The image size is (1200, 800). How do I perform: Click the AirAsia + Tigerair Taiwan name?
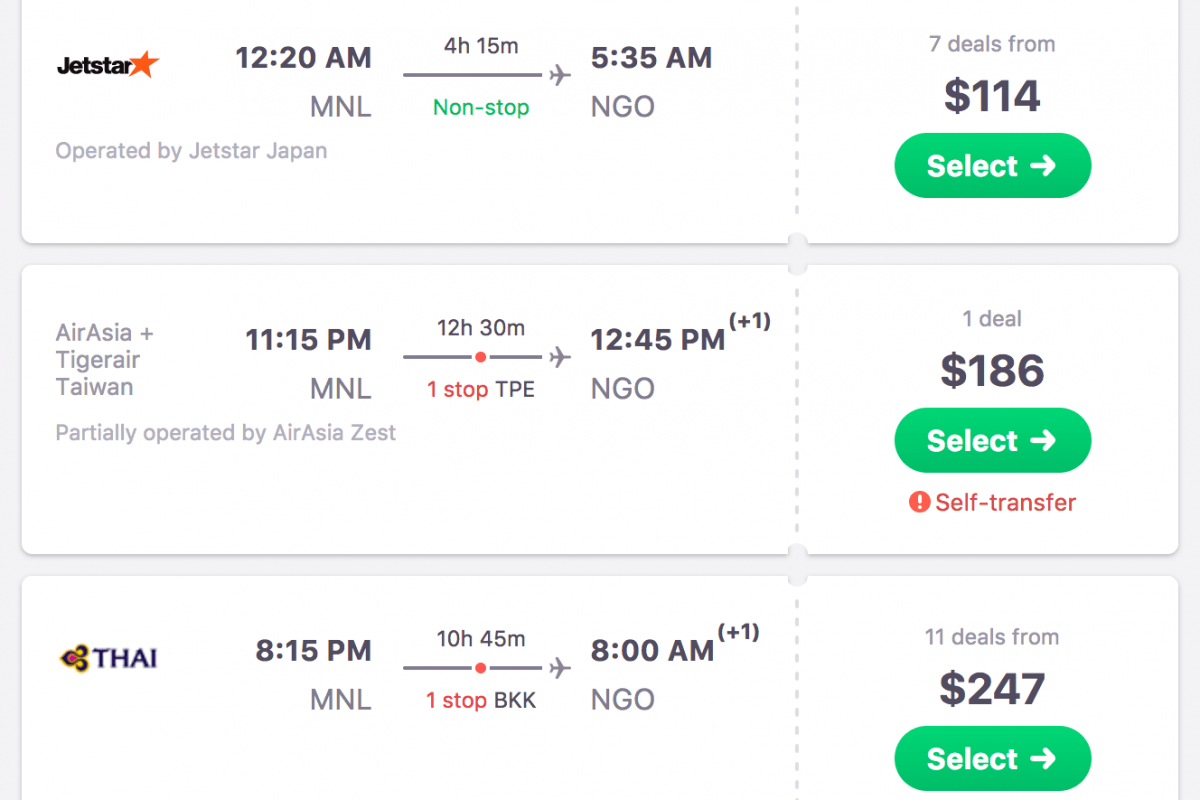point(105,360)
